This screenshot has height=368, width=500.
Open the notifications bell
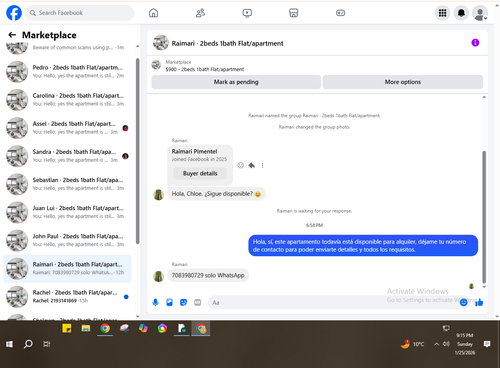461,13
